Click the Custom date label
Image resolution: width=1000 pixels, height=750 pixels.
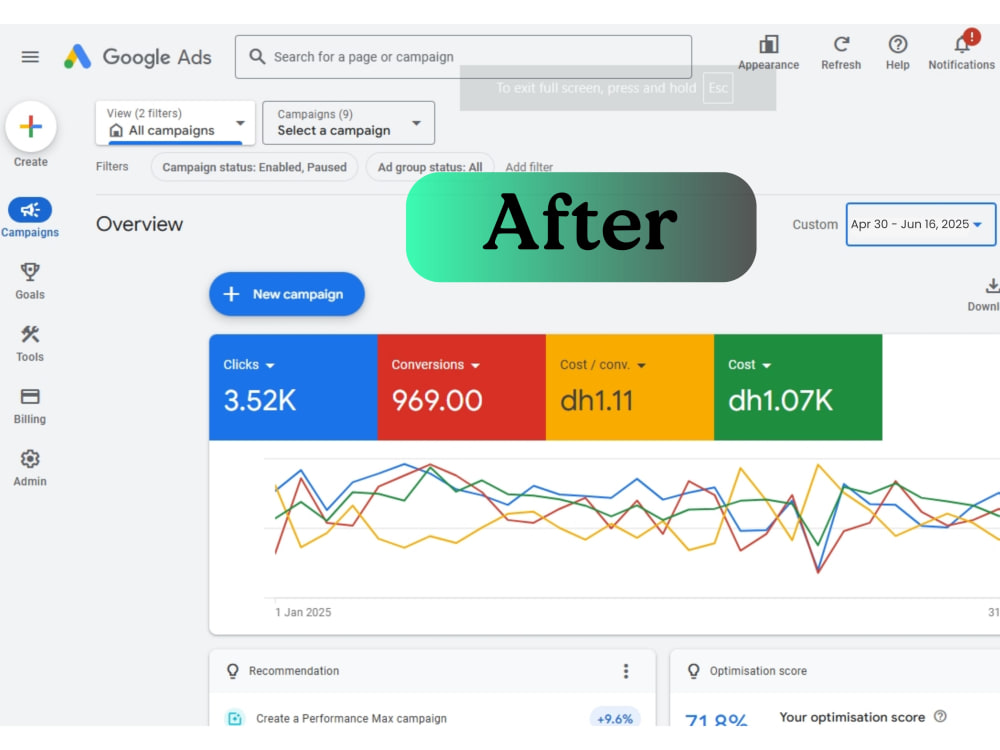[815, 224]
